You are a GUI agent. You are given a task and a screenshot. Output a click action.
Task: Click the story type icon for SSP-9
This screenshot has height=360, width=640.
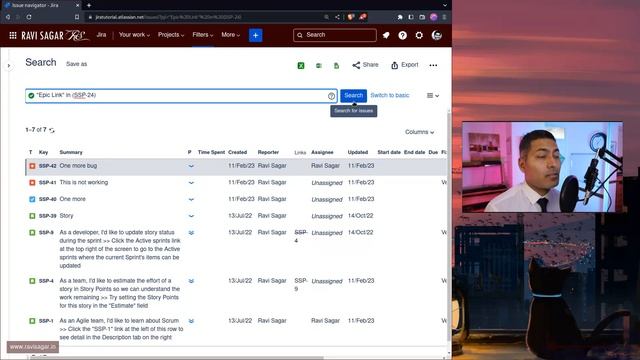[x=32, y=233]
